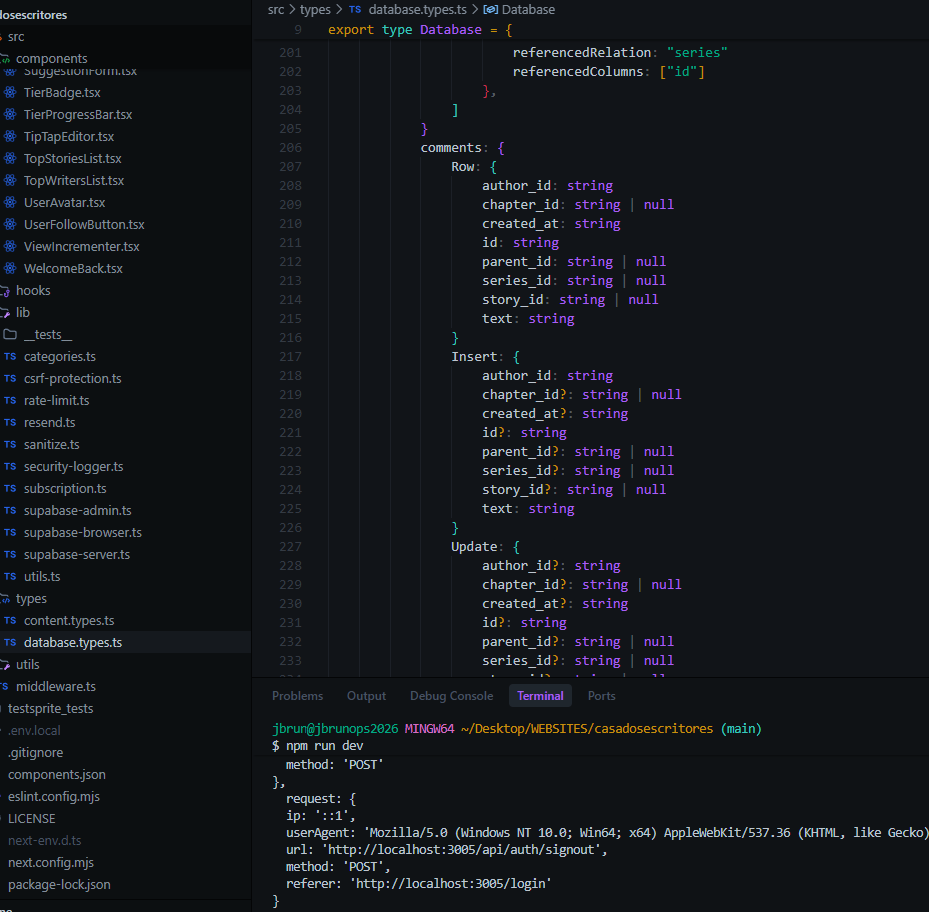Click the React icon beside UserAvatar.tsx
This screenshot has height=912, width=929.
[10, 203]
